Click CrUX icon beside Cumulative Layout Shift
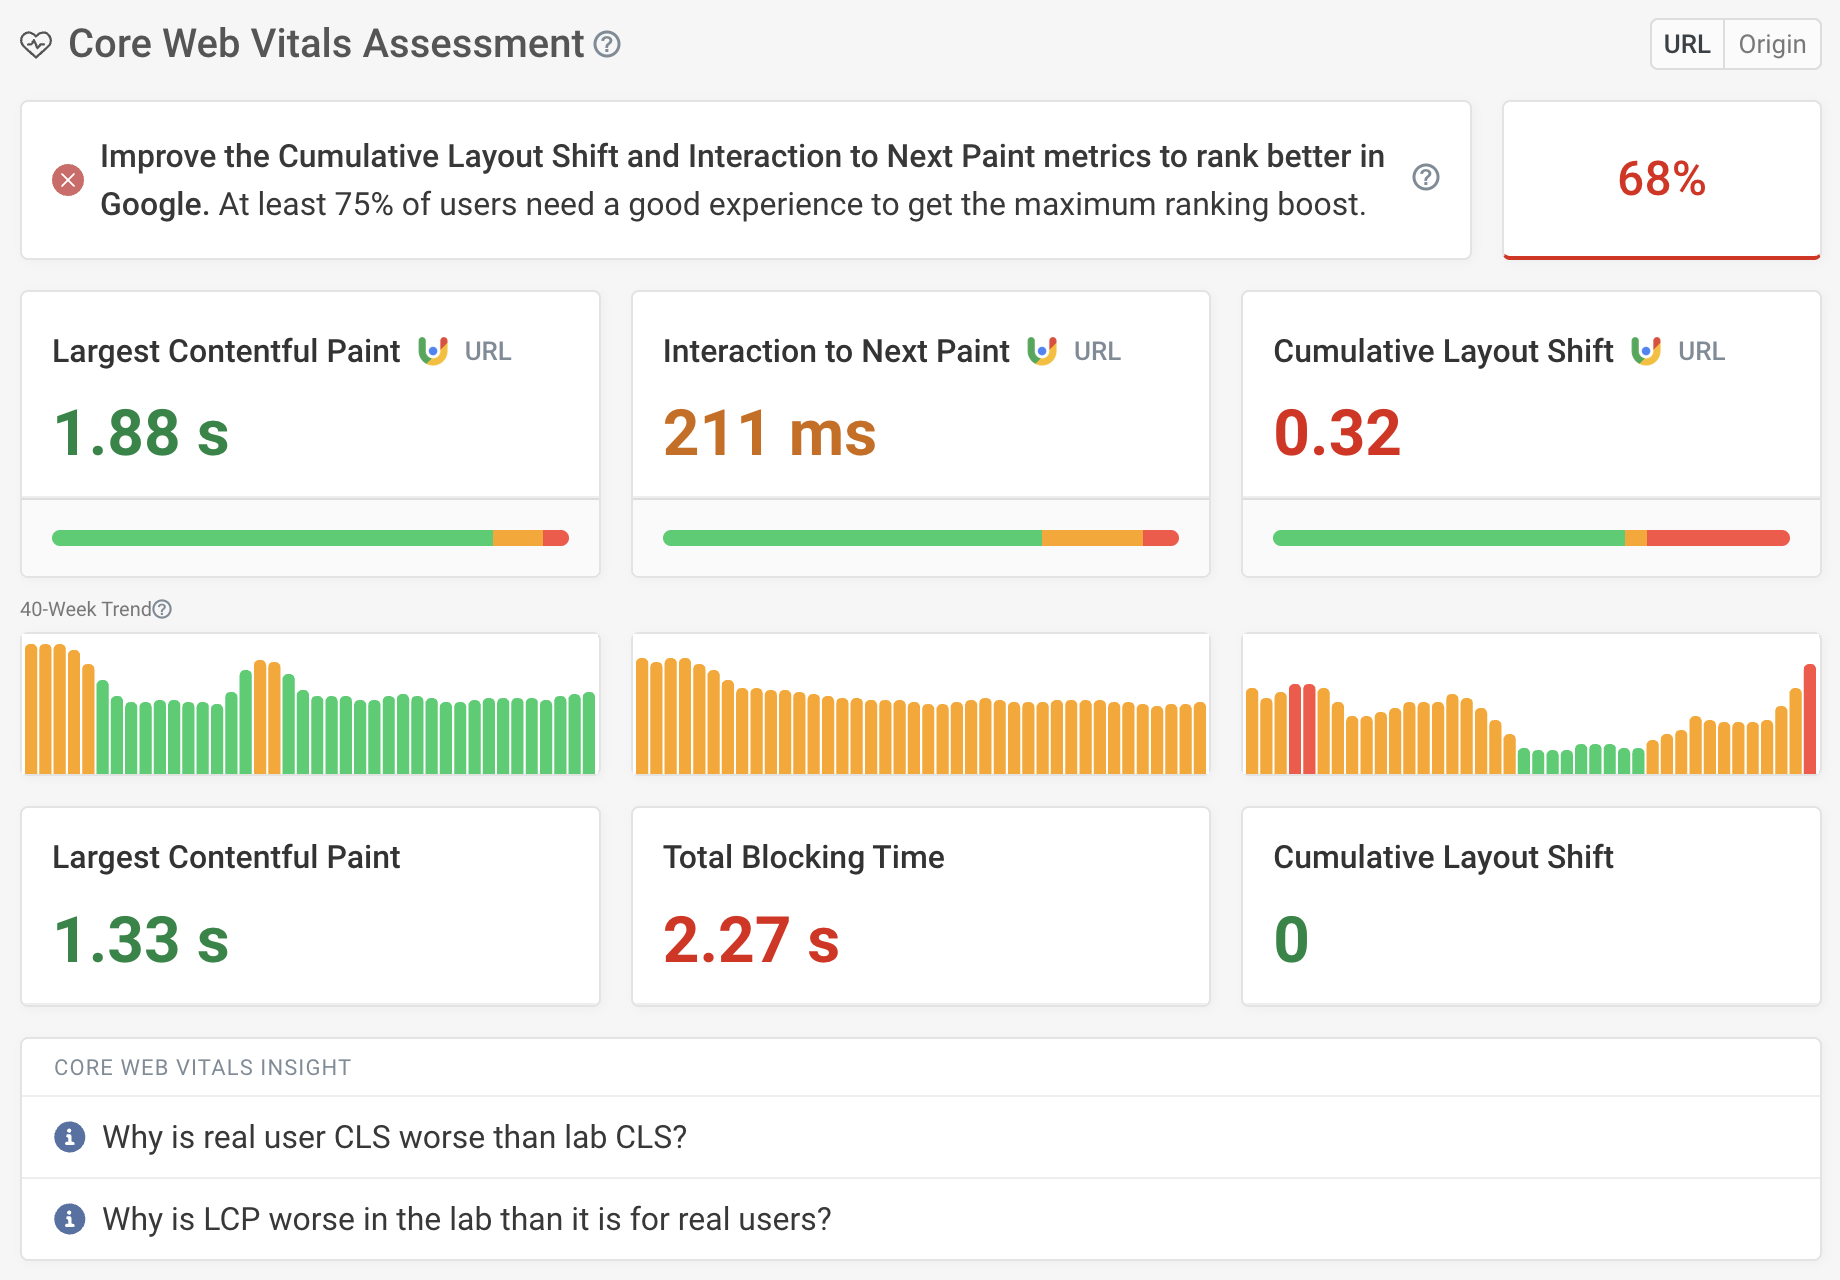The width and height of the screenshot is (1840, 1280). (1646, 351)
